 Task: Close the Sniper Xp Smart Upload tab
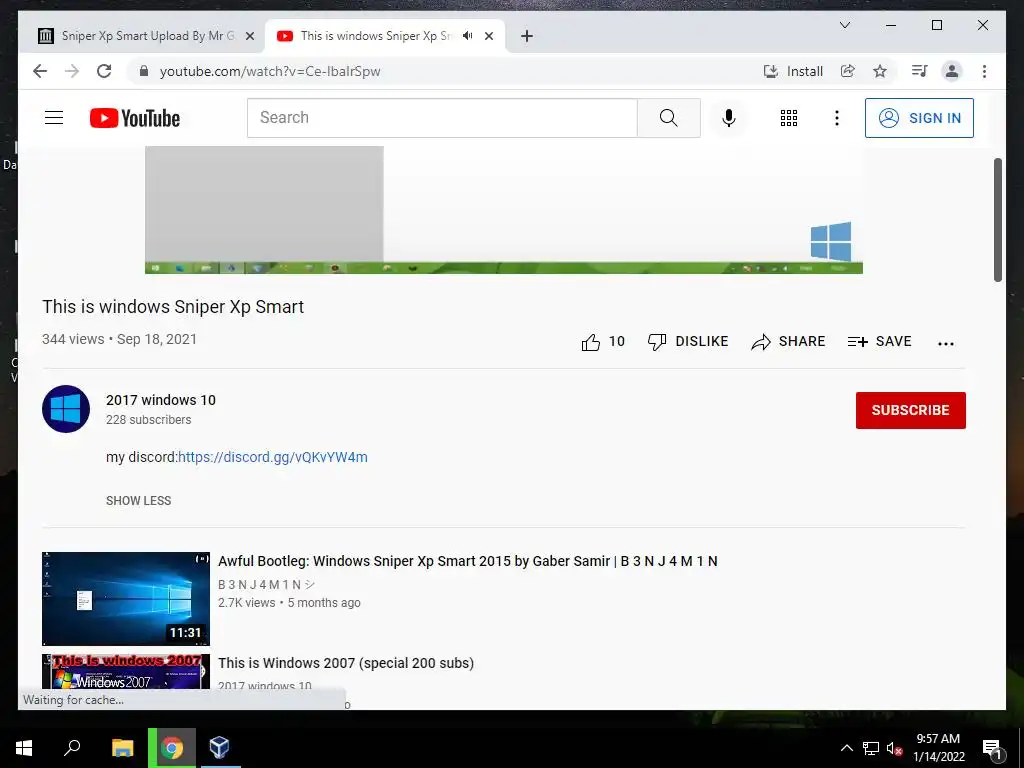tap(249, 36)
